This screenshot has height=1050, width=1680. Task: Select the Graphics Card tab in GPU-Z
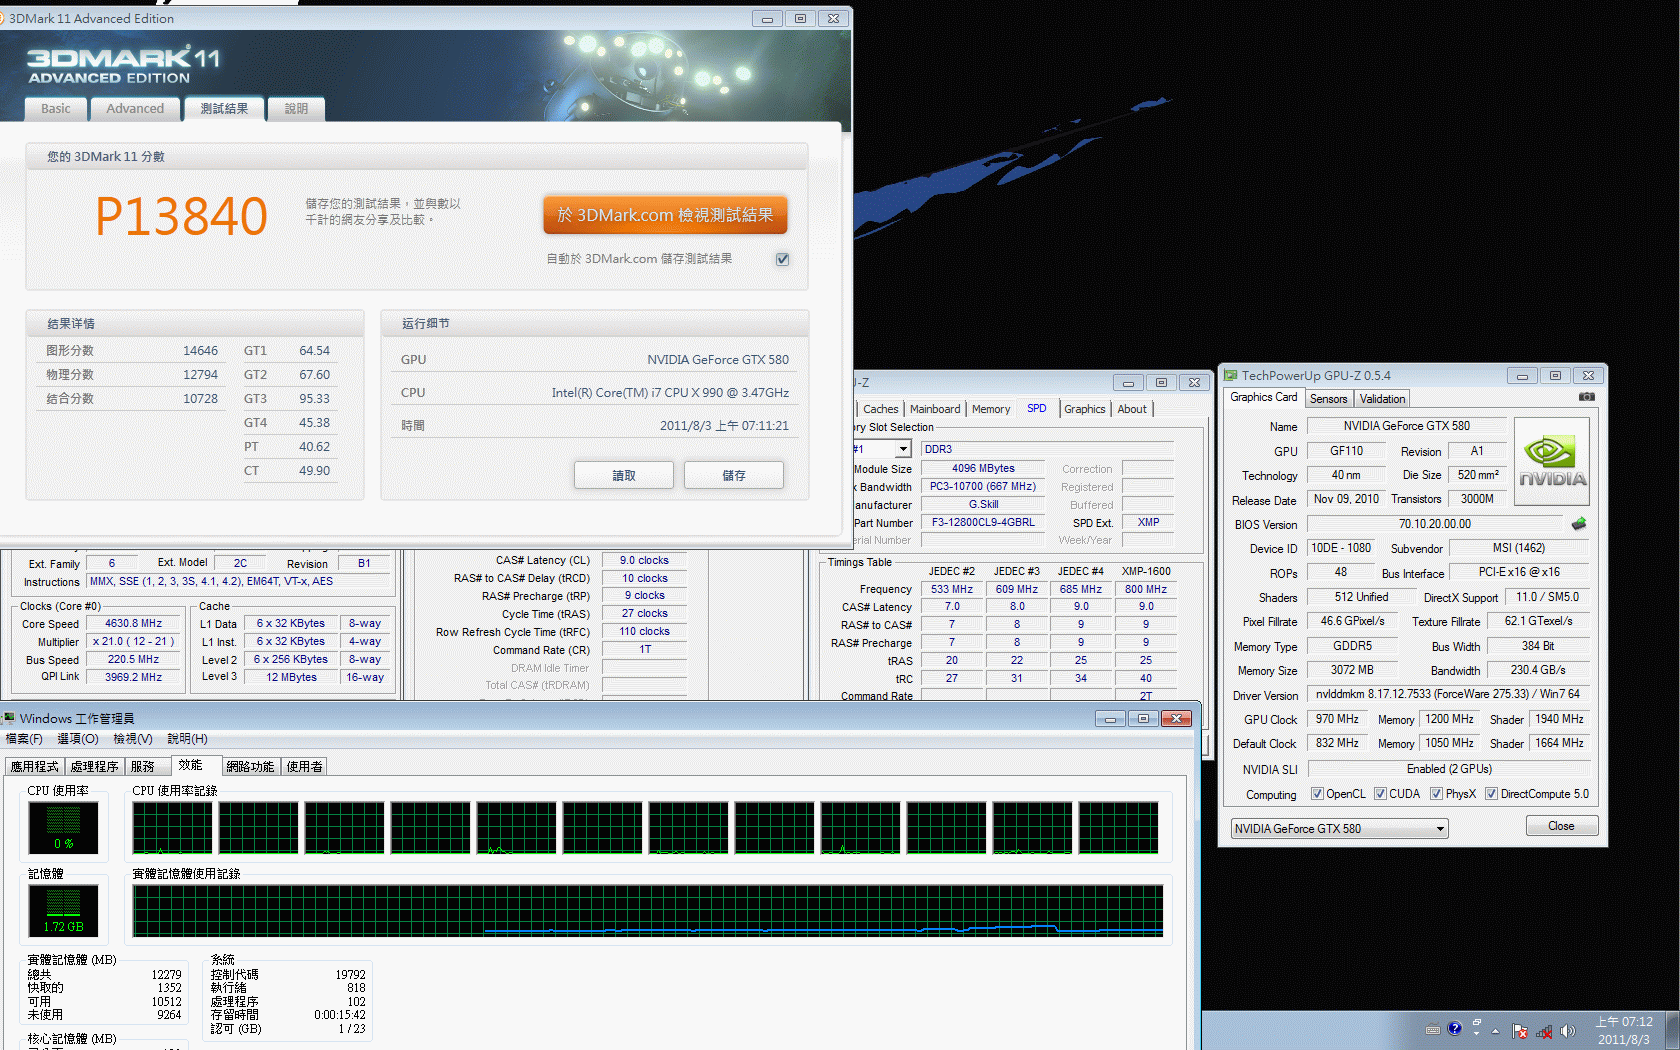[1263, 397]
